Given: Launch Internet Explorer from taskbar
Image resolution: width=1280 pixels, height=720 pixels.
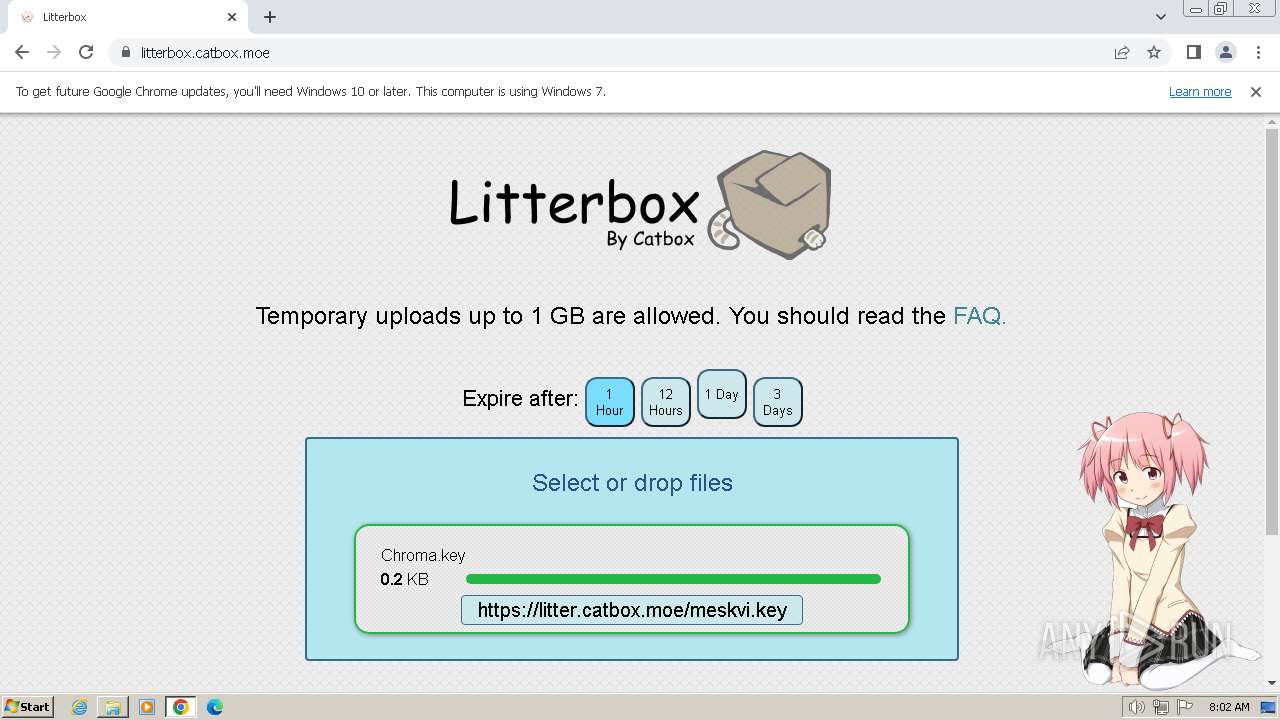Looking at the screenshot, I should tap(80, 707).
